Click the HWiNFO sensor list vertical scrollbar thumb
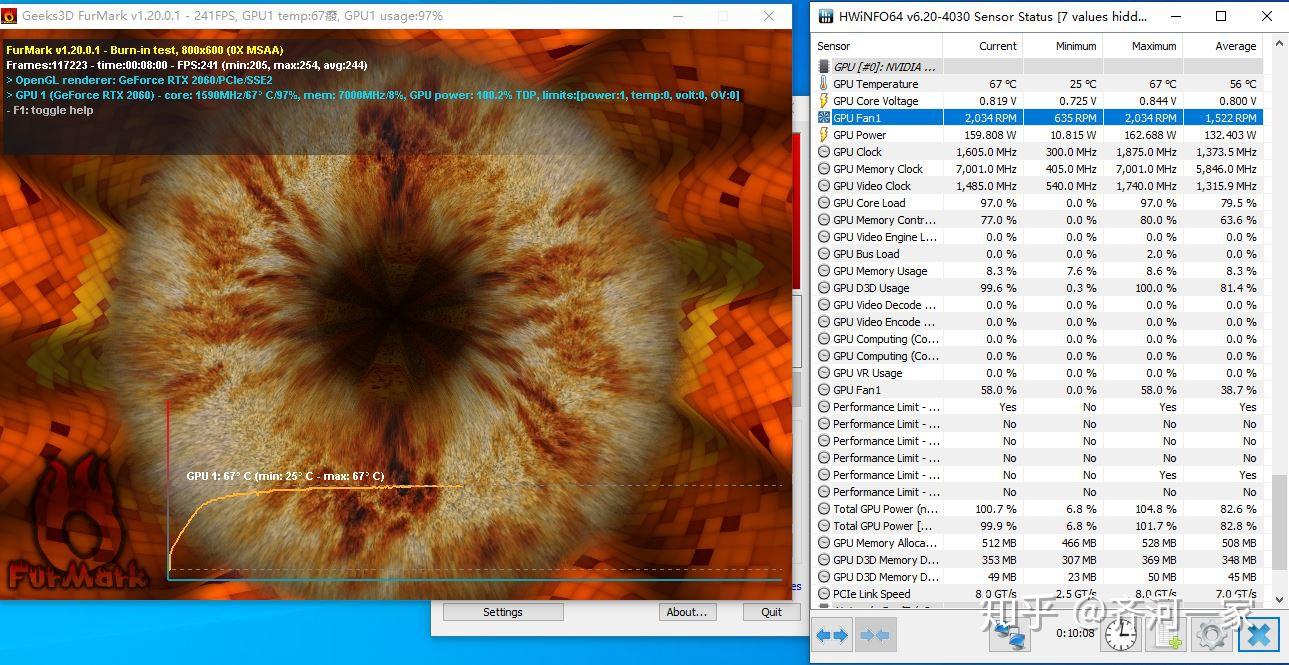The height and width of the screenshot is (665, 1289). pos(1279,521)
